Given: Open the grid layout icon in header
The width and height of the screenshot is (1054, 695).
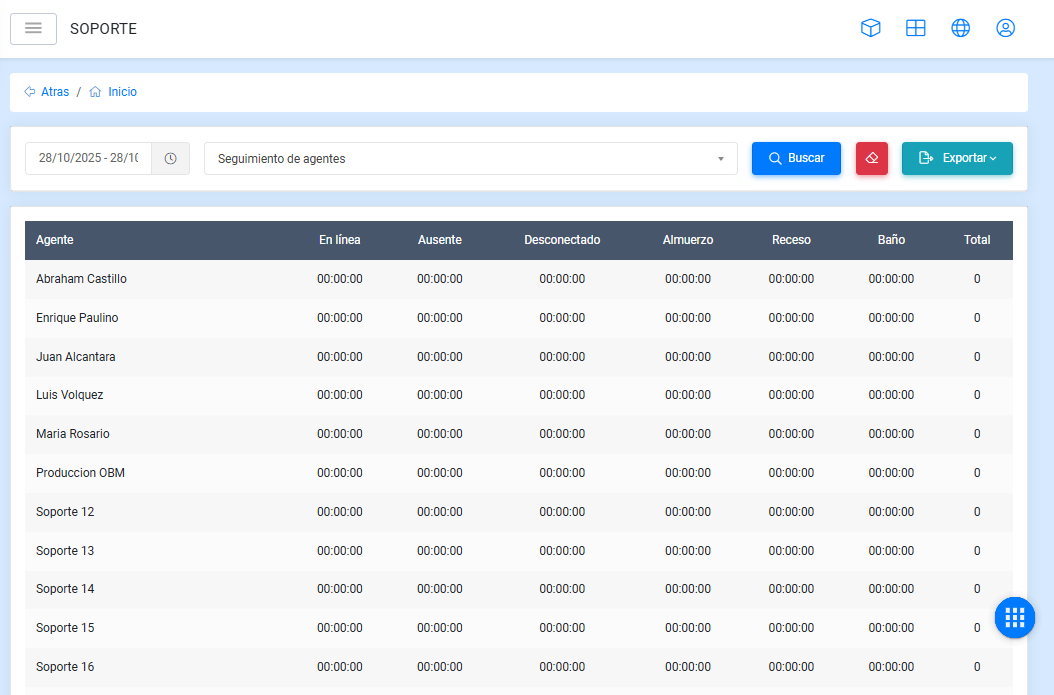Looking at the screenshot, I should click(915, 28).
